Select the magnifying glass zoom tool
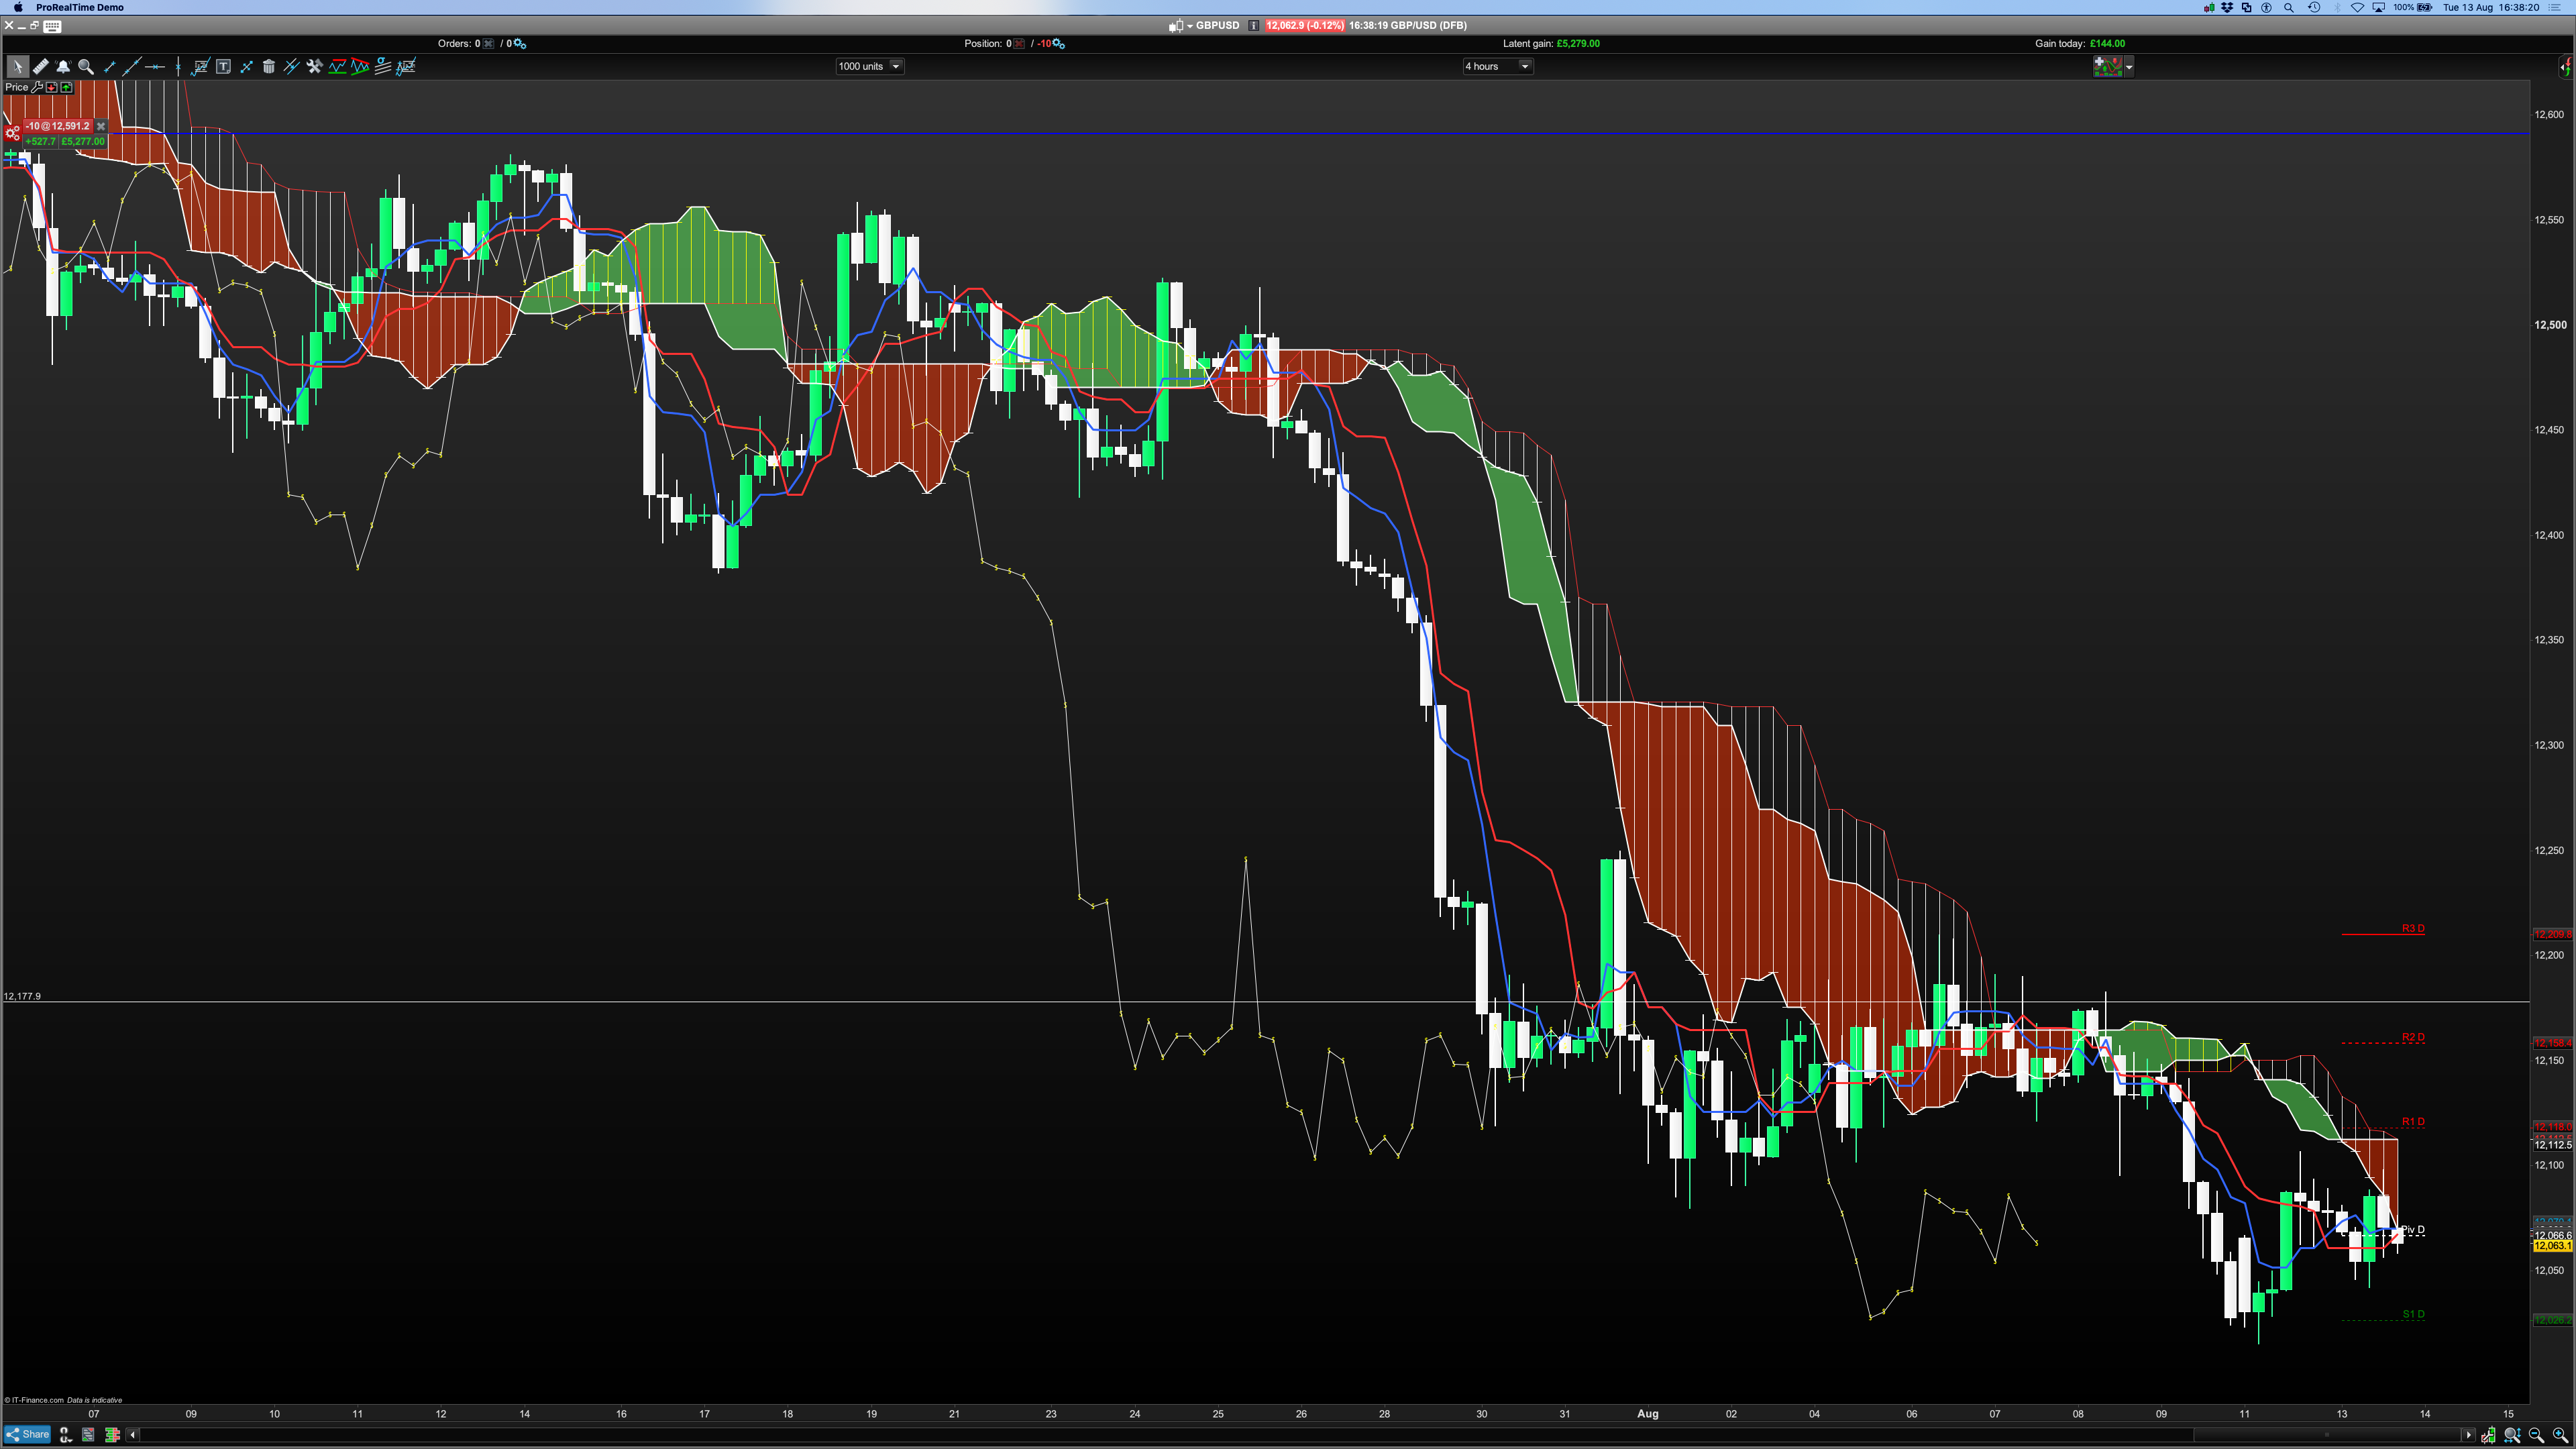 [86, 66]
